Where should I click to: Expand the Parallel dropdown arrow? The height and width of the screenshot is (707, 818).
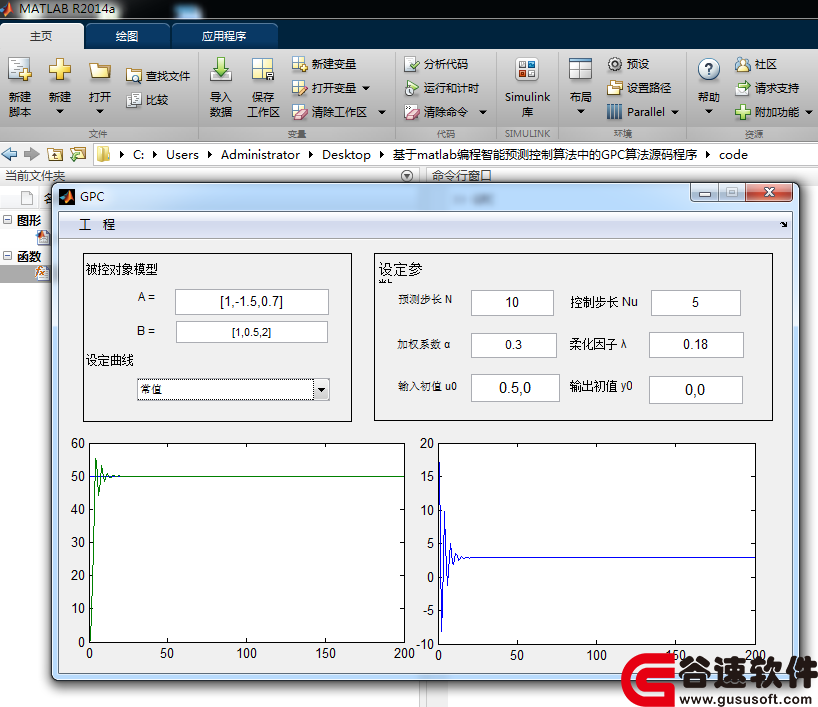[675, 112]
